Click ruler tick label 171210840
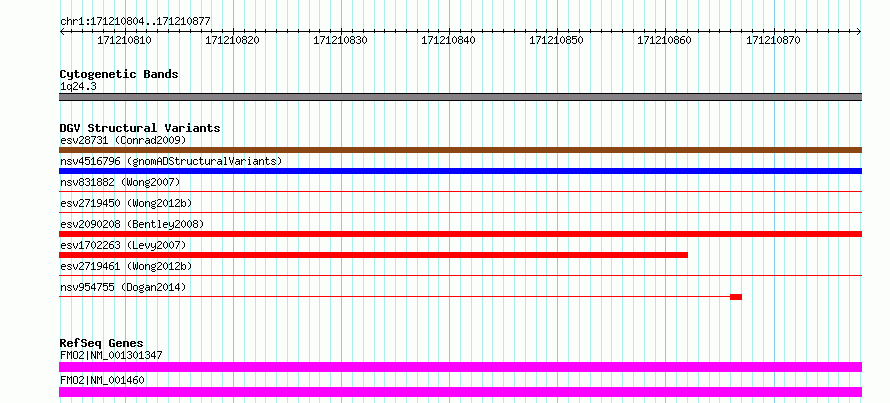 pos(448,40)
